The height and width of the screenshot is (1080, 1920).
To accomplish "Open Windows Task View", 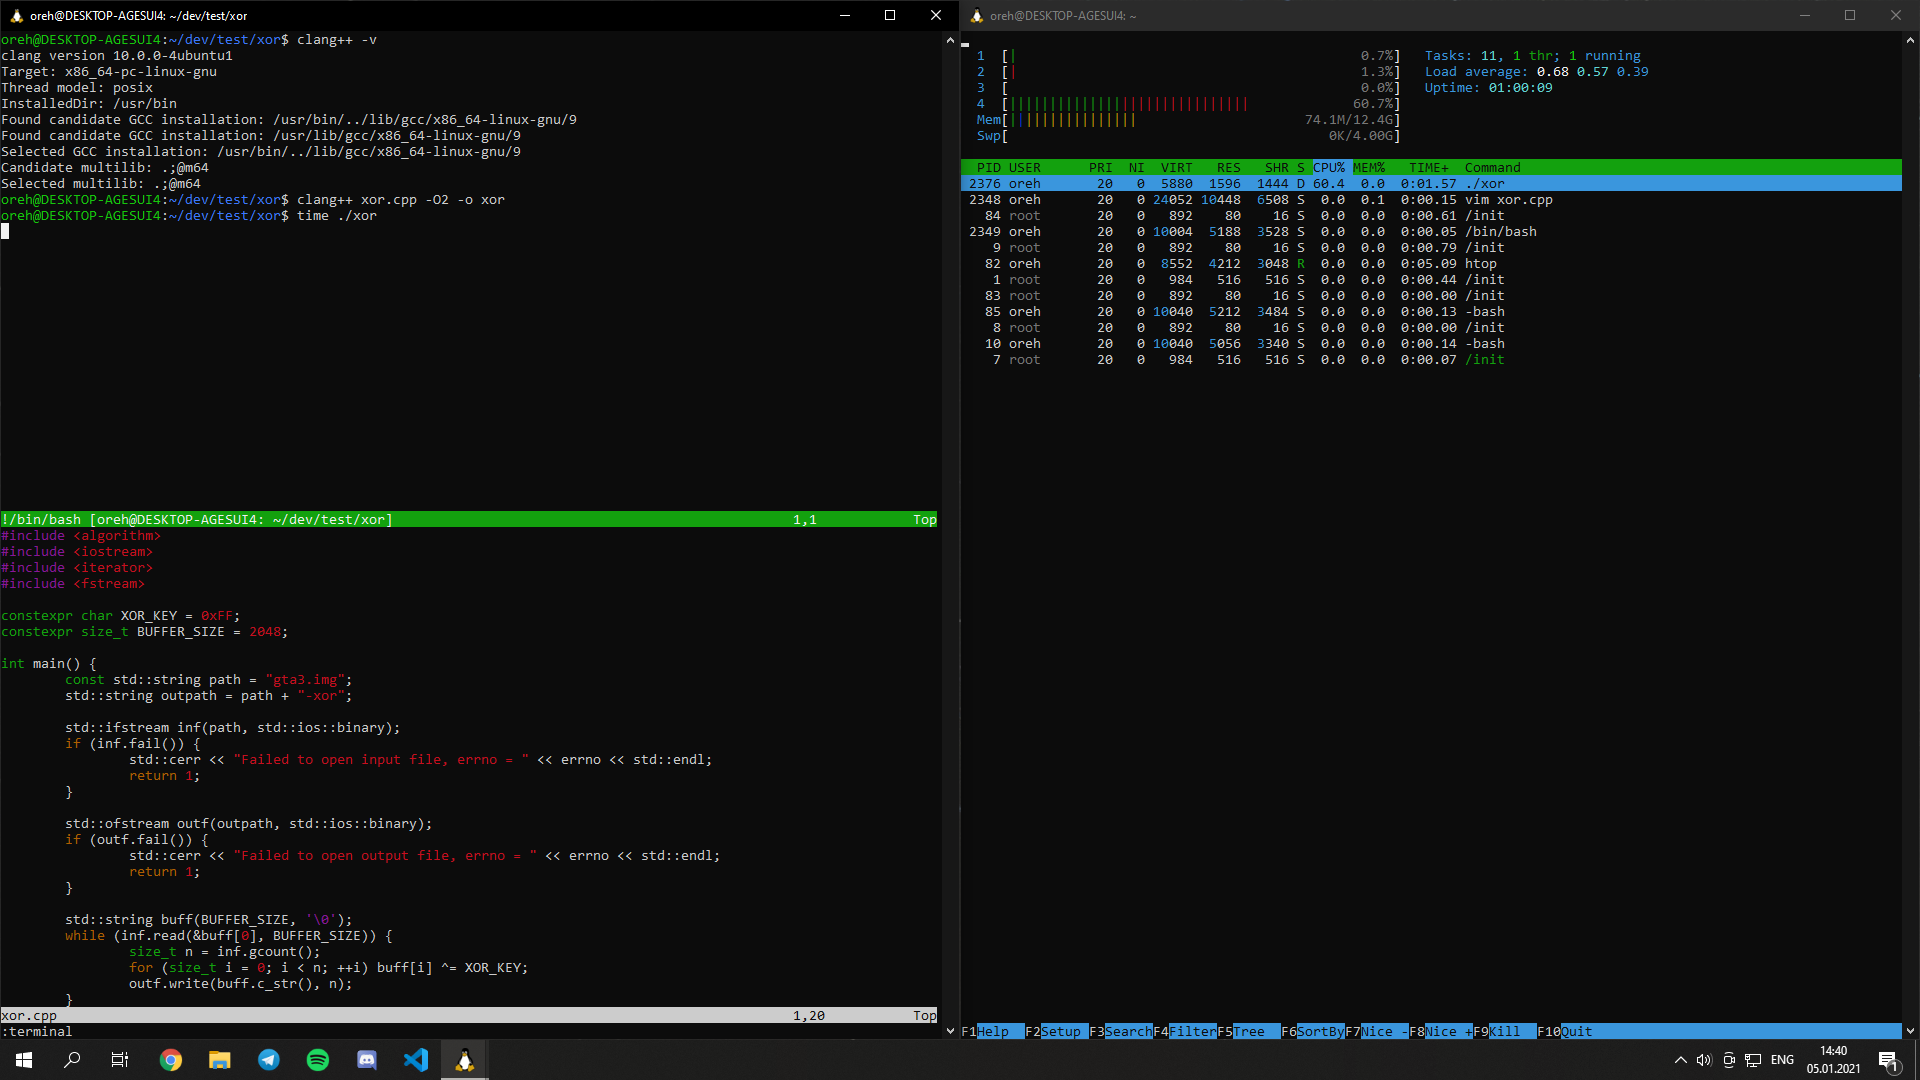I will coord(120,1060).
